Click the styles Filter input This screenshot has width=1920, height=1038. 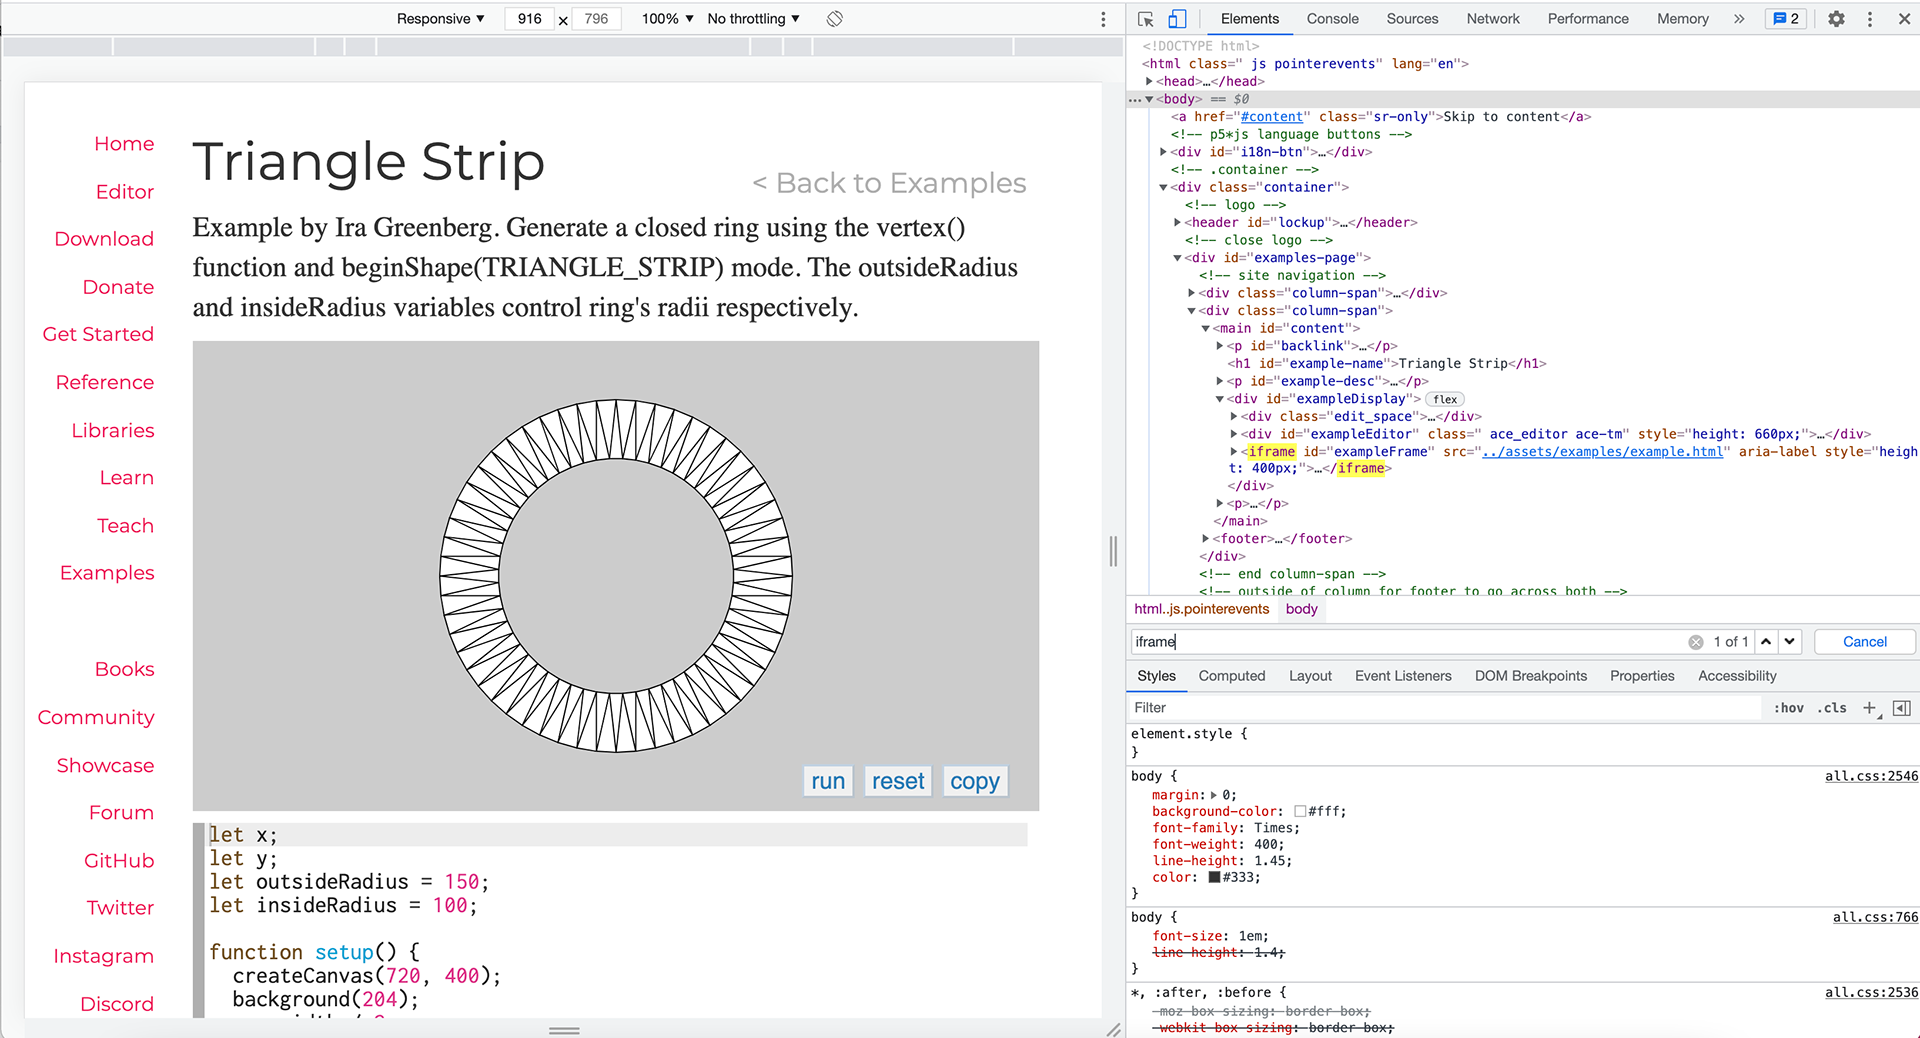point(1445,708)
